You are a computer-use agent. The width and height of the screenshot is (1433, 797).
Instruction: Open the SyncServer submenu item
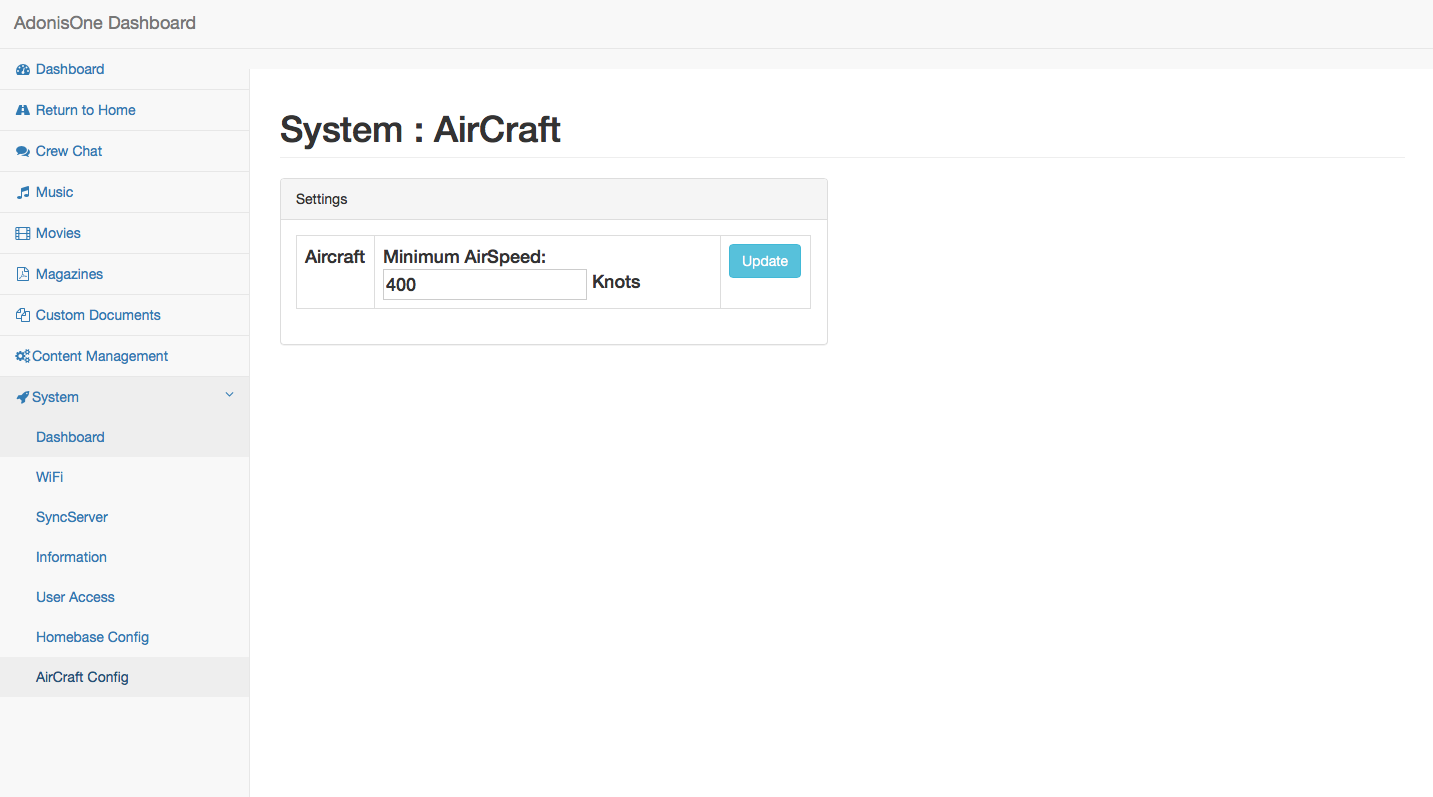(72, 517)
